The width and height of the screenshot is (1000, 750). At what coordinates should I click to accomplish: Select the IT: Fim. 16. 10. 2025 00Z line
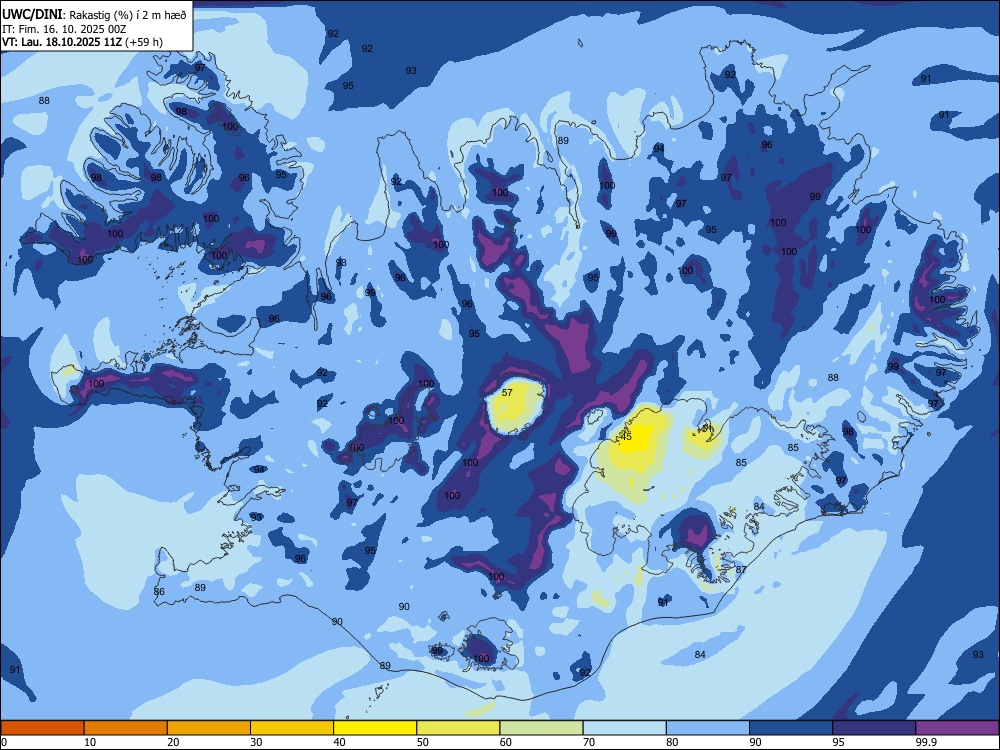[64, 29]
